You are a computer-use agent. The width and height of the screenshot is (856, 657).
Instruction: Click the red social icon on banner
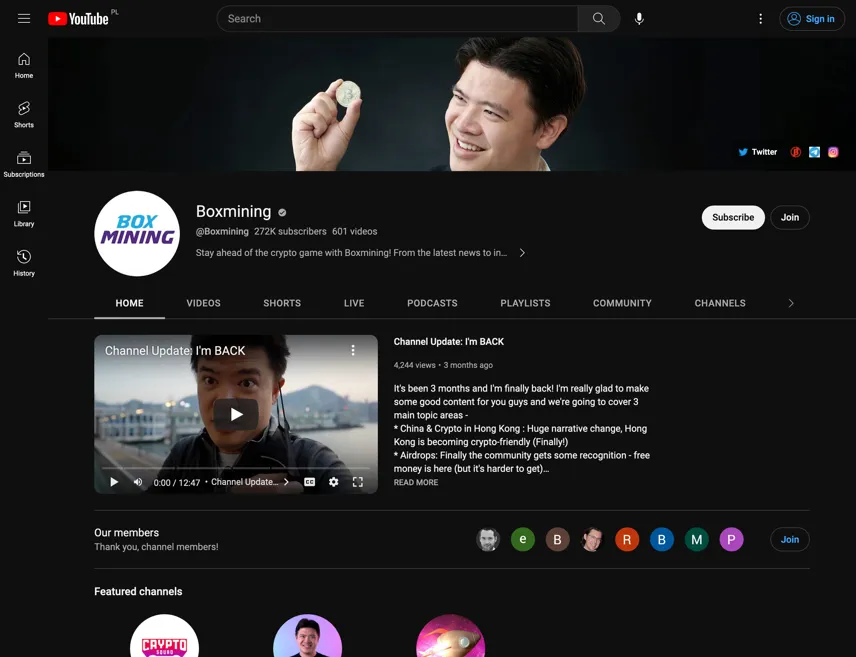(x=795, y=152)
